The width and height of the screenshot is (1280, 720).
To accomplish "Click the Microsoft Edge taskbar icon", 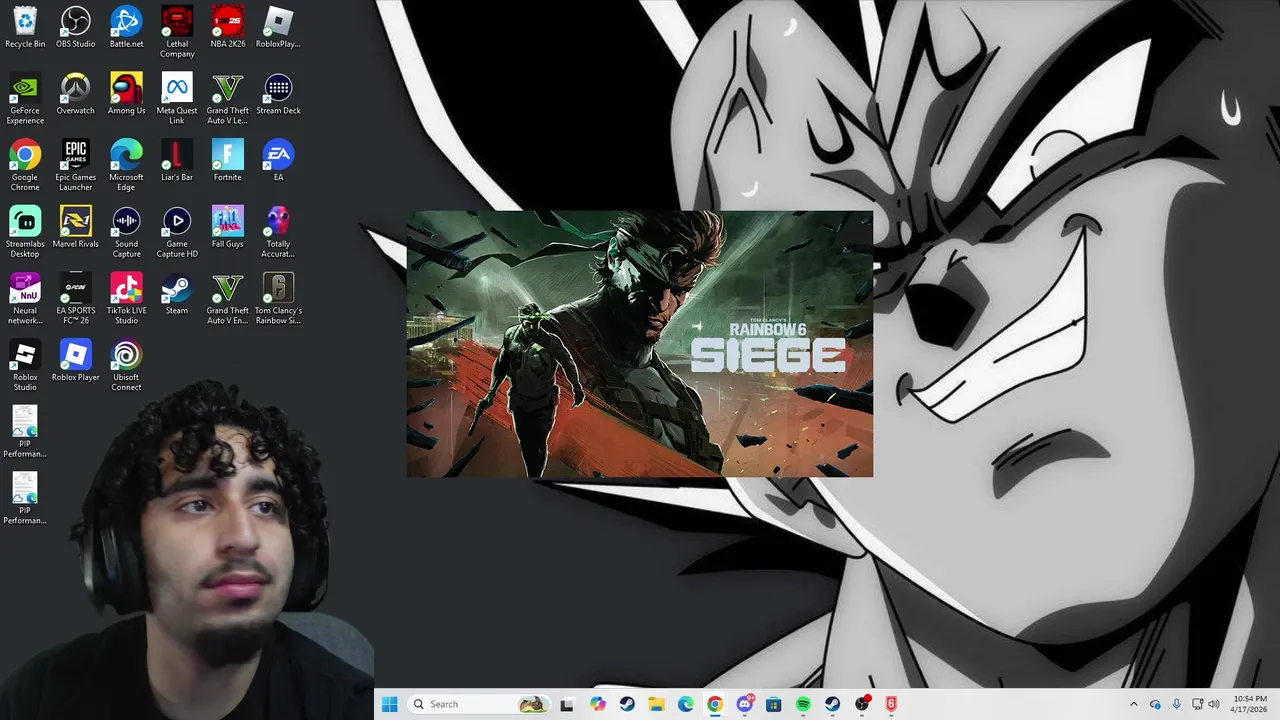I will pyautogui.click(x=686, y=704).
